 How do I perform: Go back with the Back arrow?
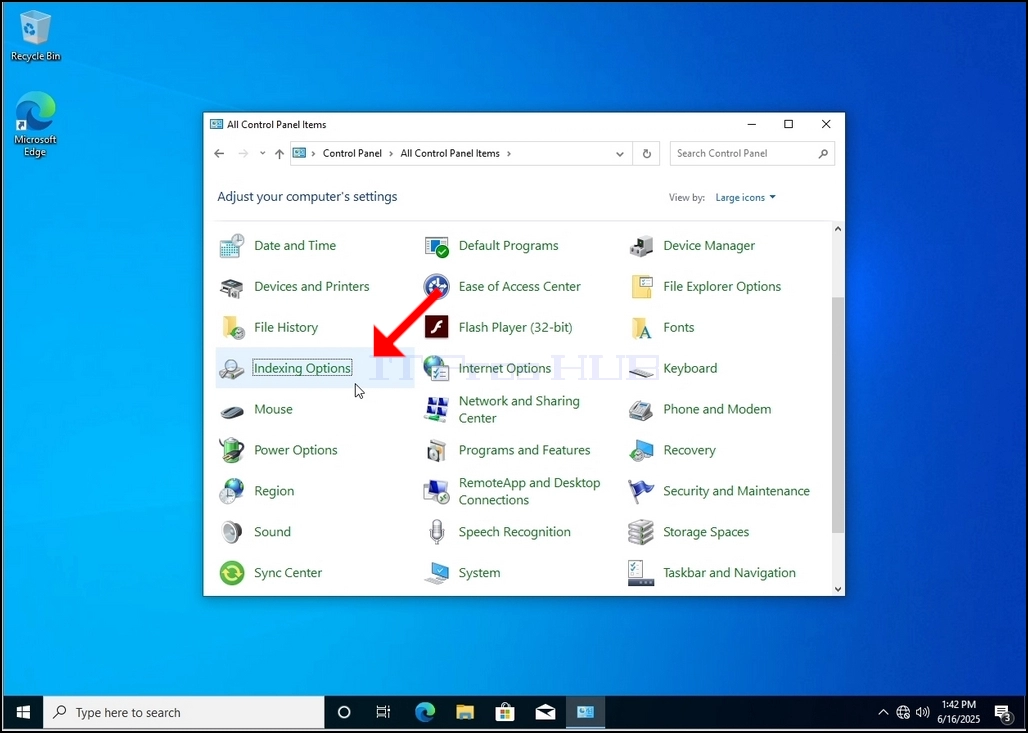click(x=219, y=153)
